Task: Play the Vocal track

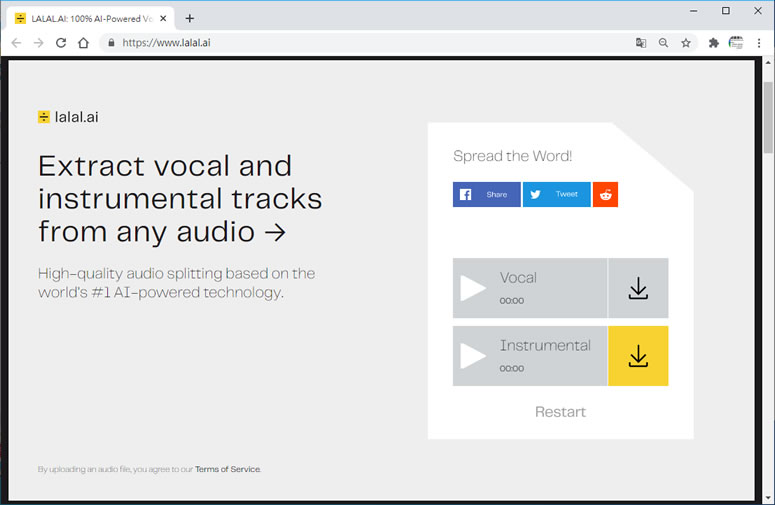Action: [473, 288]
